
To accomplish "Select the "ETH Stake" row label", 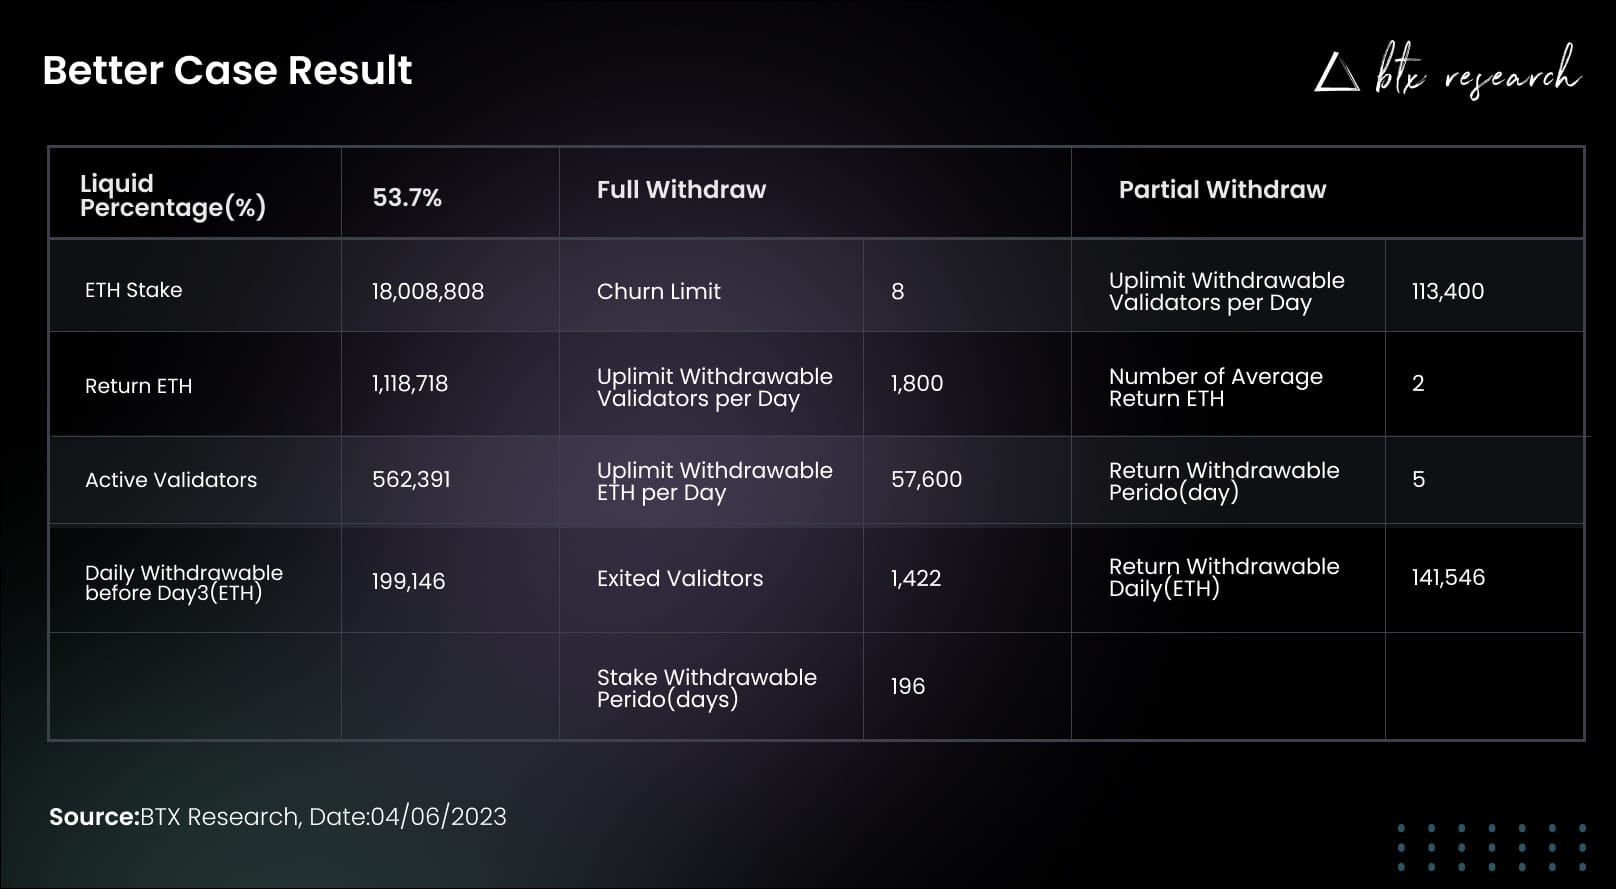I will pos(134,290).
